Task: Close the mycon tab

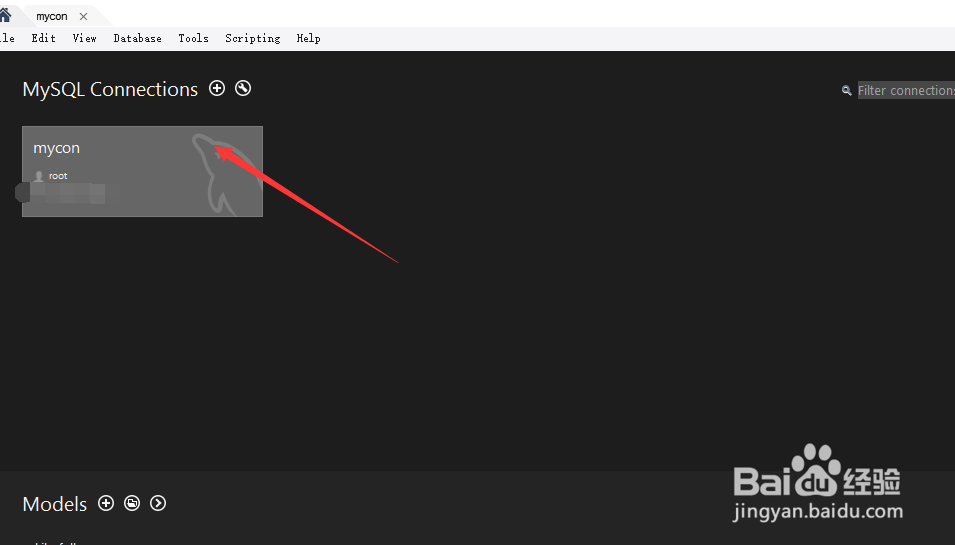Action: [83, 16]
